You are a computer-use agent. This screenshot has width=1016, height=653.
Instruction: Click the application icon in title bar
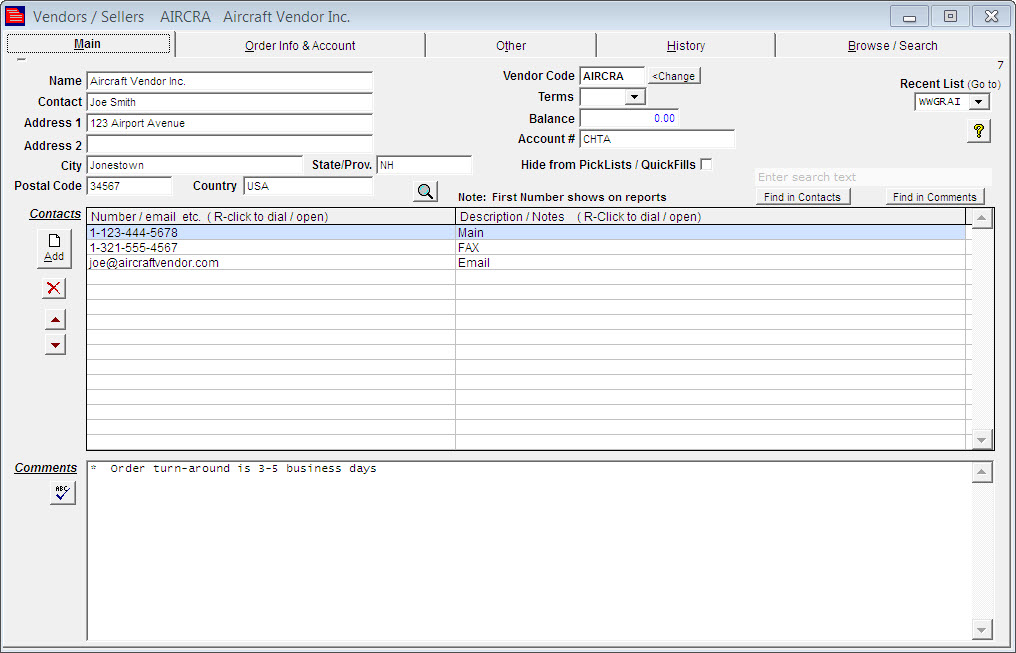click(x=15, y=16)
